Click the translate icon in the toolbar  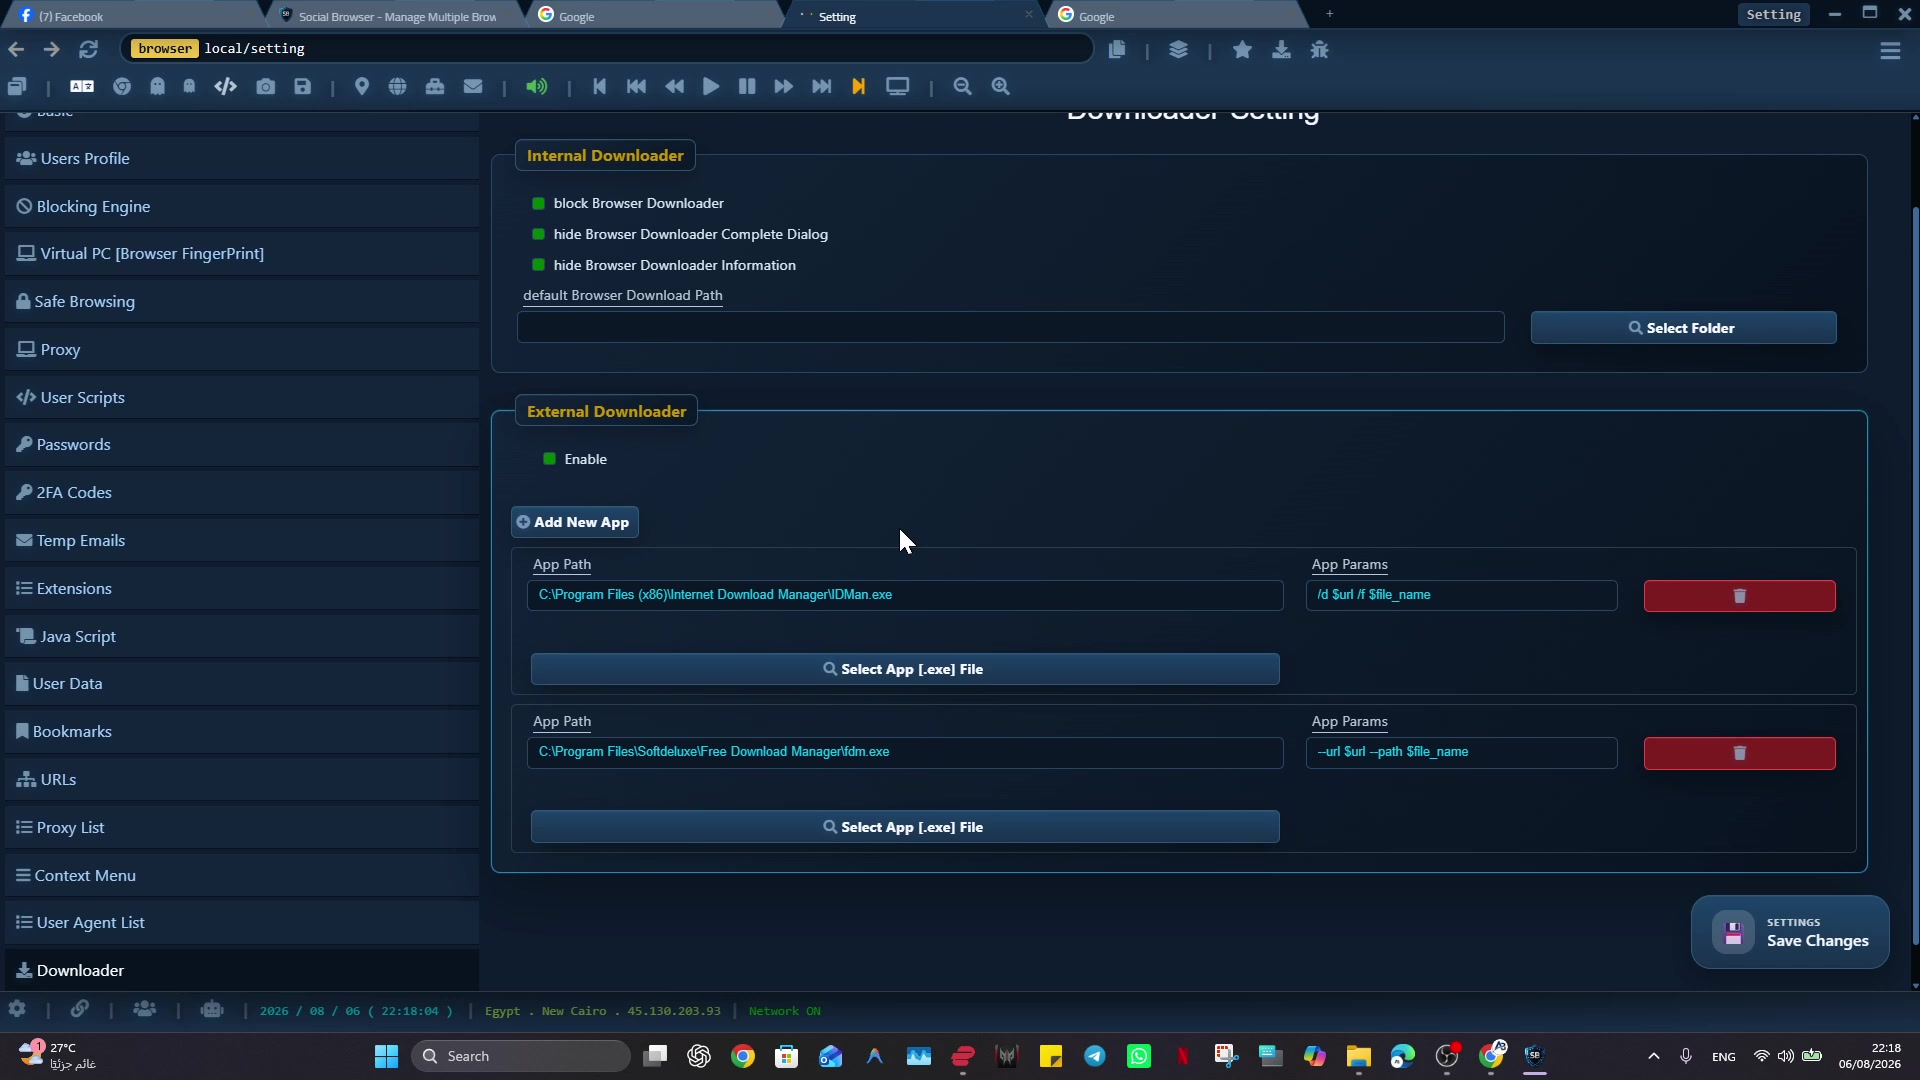[x=82, y=87]
